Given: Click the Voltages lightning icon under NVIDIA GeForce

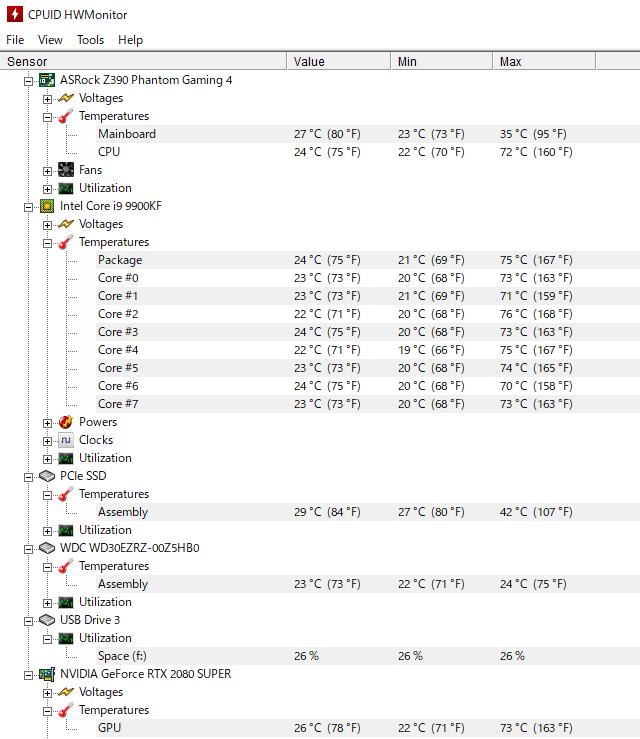Looking at the screenshot, I should [66, 692].
